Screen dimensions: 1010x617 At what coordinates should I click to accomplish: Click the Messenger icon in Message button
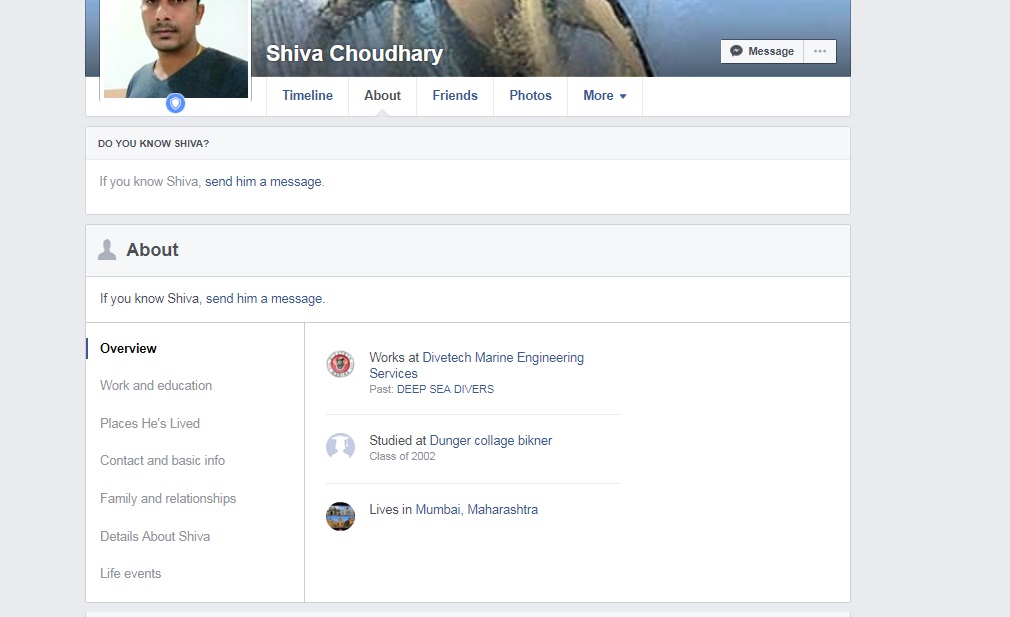736,51
